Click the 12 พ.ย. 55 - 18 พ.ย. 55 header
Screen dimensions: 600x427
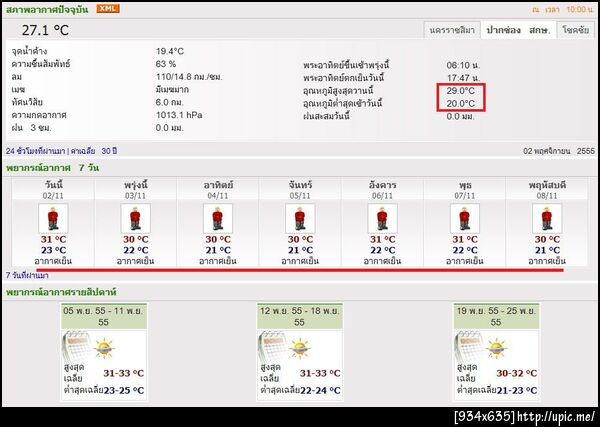(x=300, y=316)
